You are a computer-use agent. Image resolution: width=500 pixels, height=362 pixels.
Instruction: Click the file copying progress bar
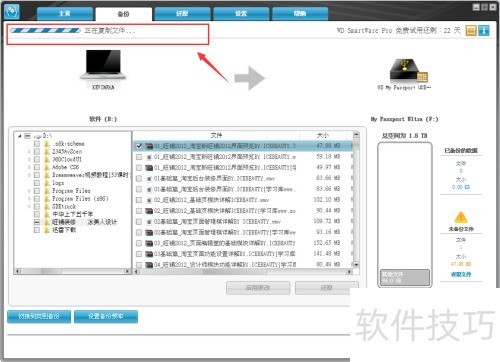click(45, 31)
